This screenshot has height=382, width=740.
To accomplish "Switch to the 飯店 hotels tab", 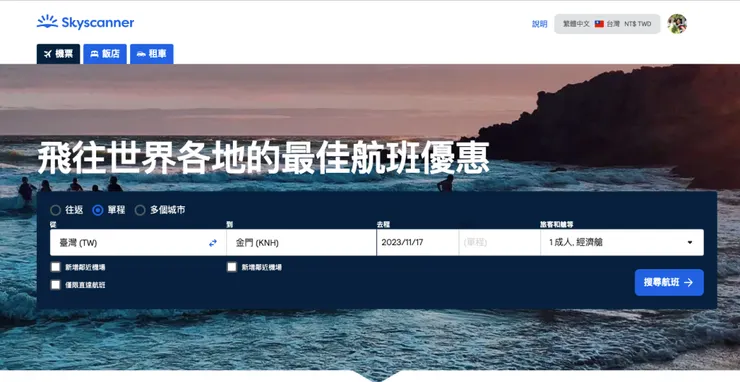I will click(105, 54).
